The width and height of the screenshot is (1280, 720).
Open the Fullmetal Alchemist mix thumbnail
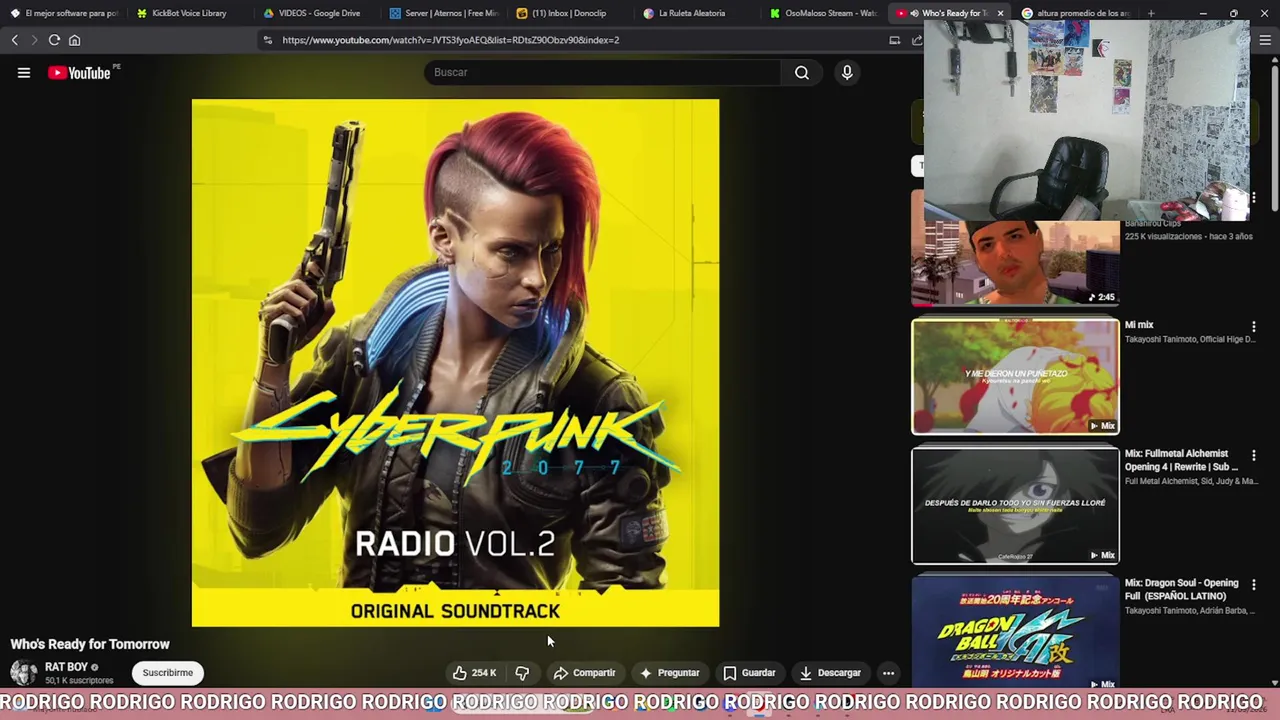pos(1015,505)
